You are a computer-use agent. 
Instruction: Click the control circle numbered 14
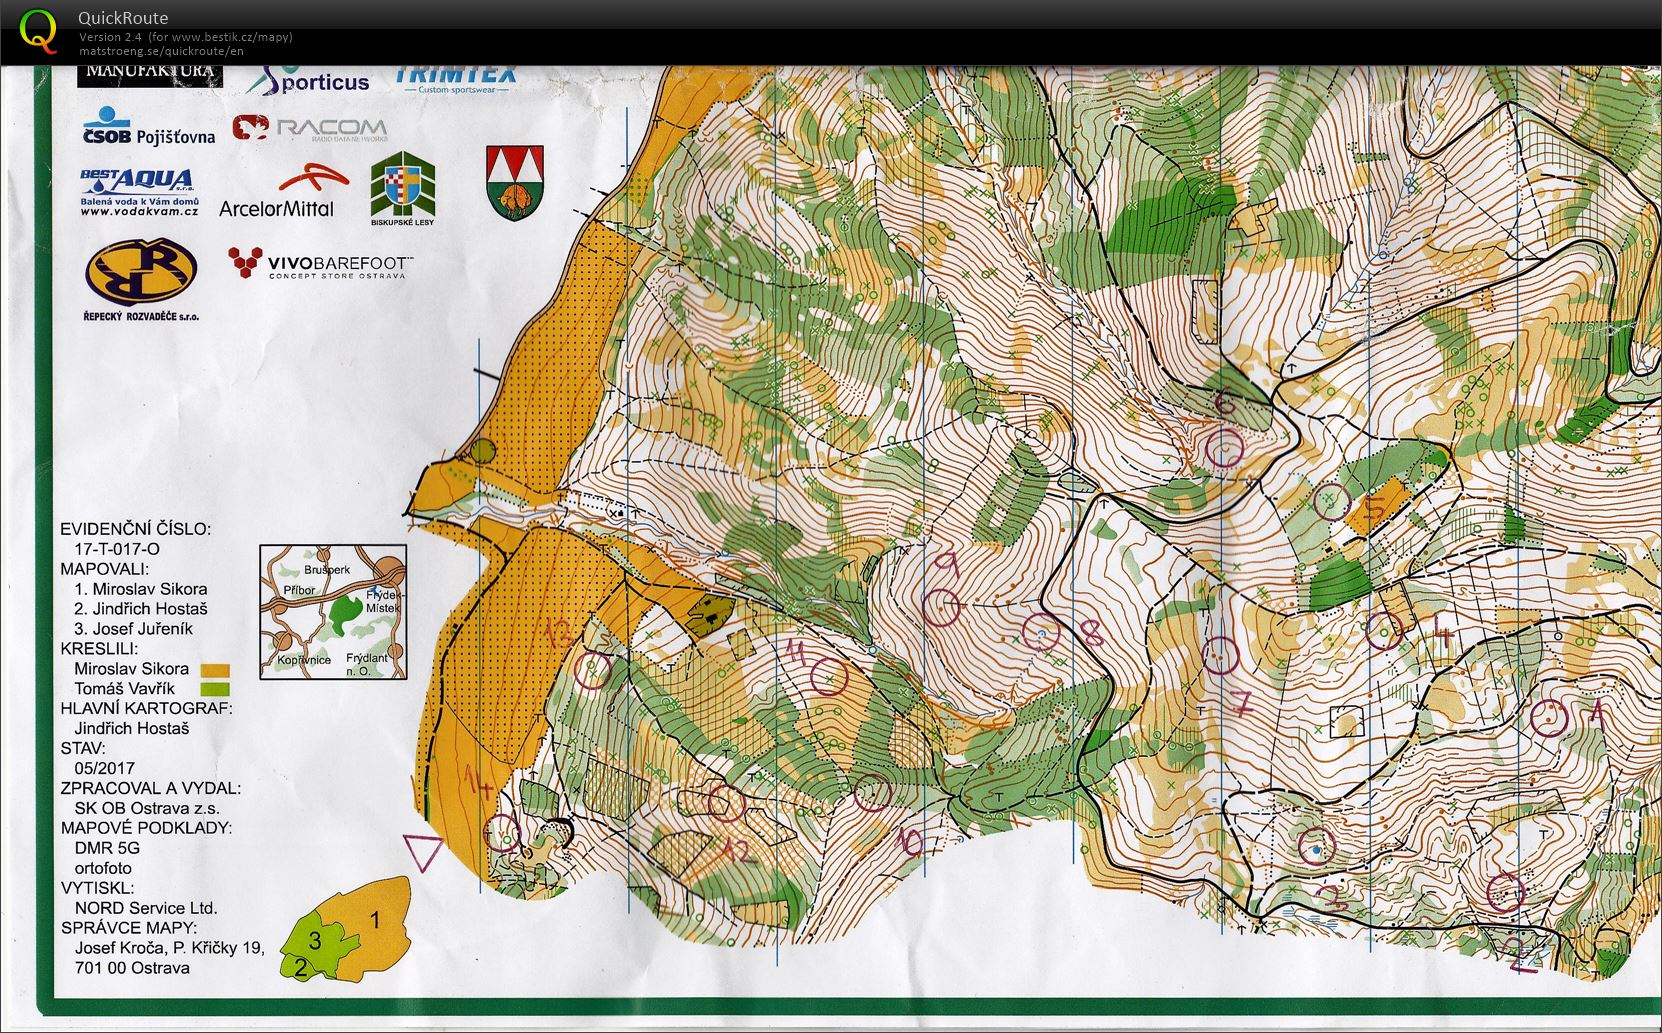point(502,831)
